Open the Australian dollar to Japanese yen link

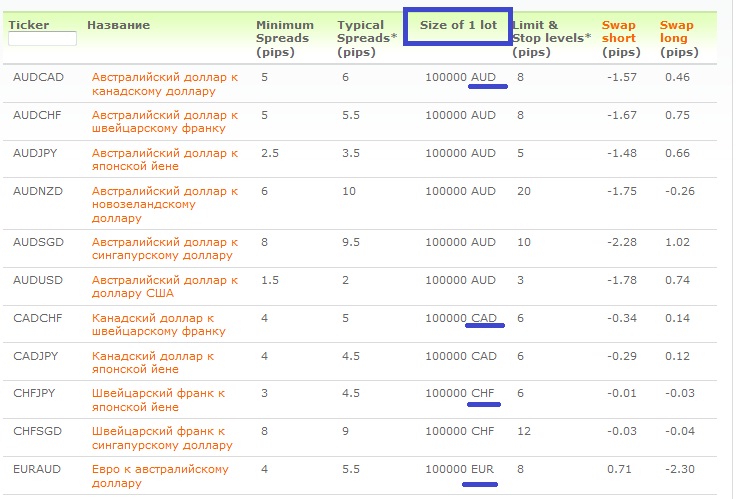click(164, 160)
